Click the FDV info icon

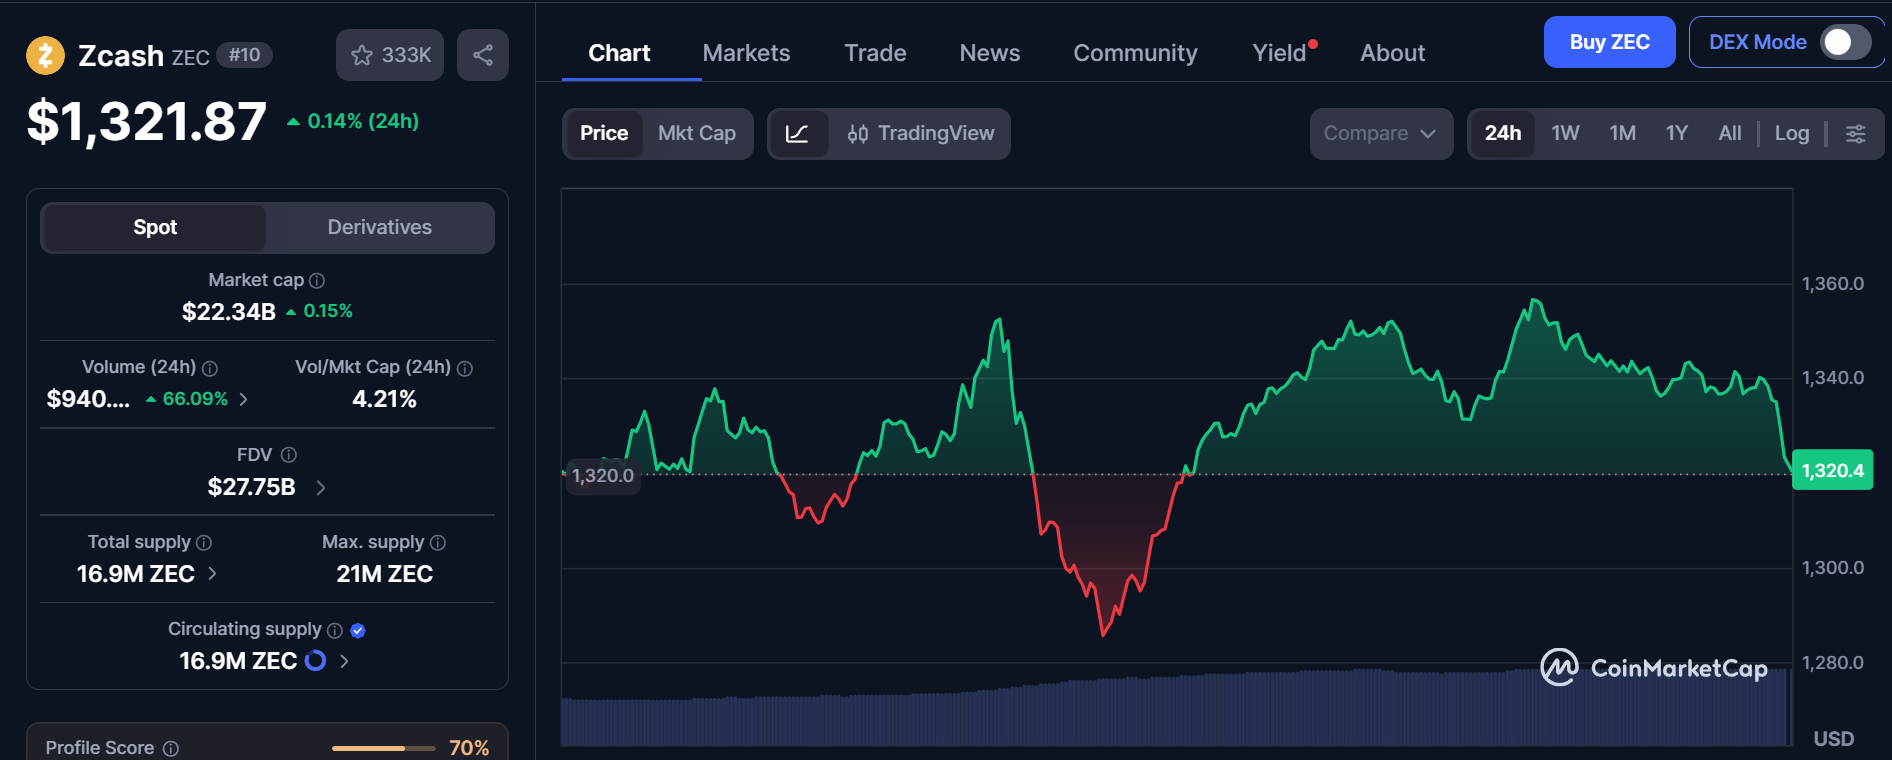(289, 455)
